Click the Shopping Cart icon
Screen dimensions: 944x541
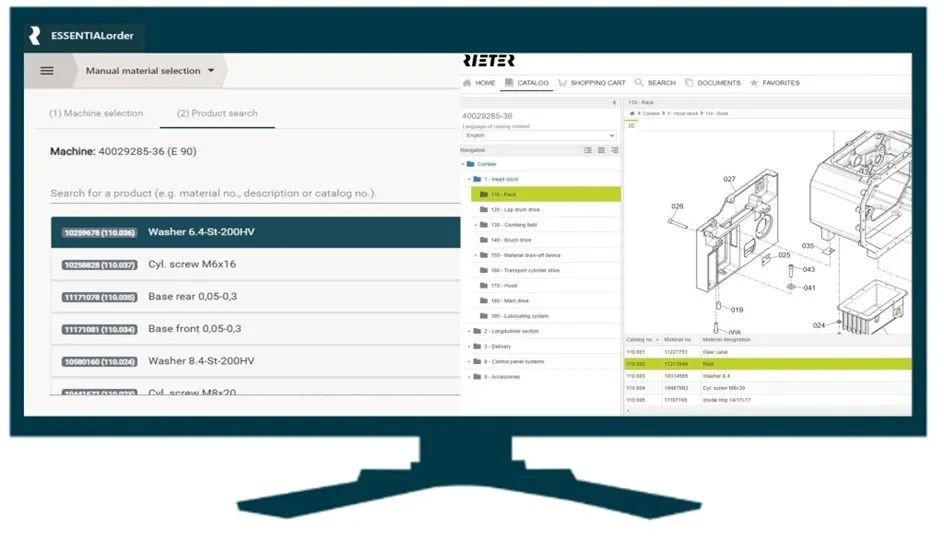[562, 83]
